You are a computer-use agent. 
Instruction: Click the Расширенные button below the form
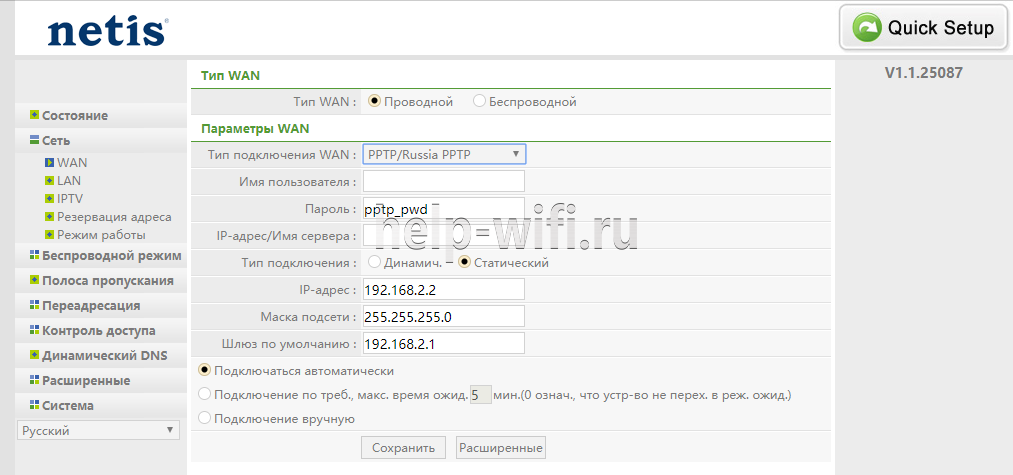coord(501,447)
